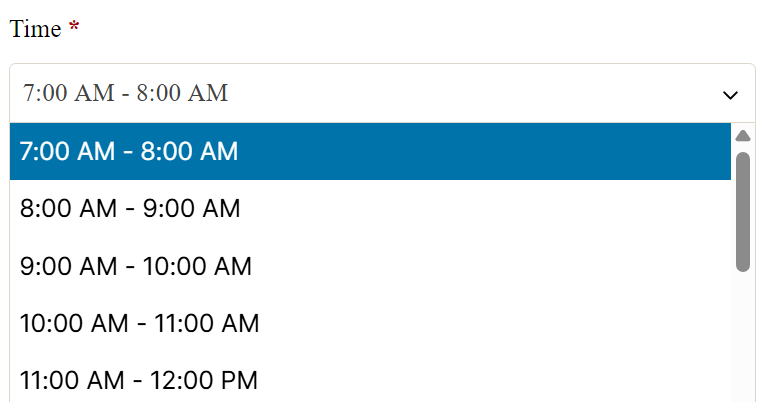
Task: Click the chevron arrow in Time dropdown
Action: (x=730, y=94)
